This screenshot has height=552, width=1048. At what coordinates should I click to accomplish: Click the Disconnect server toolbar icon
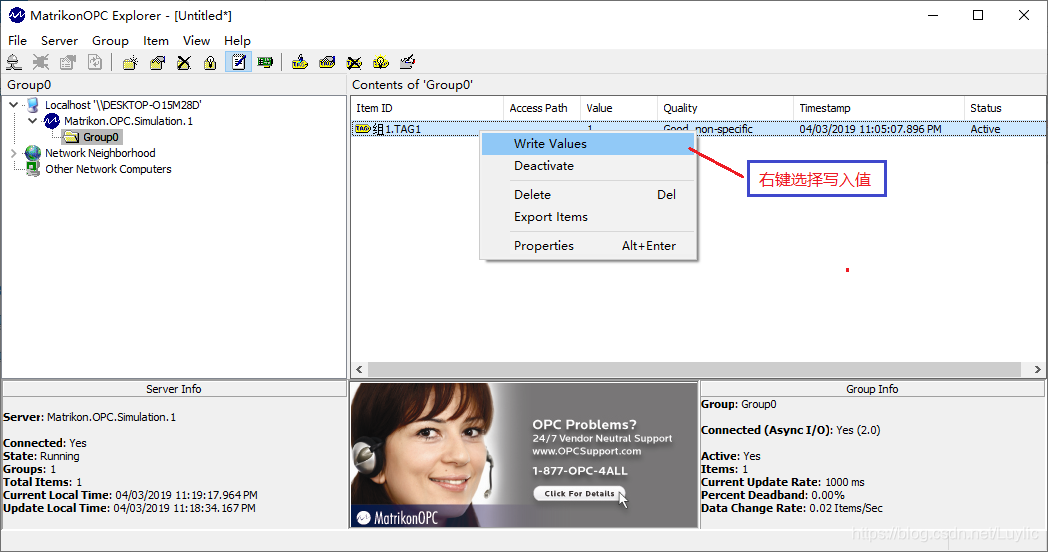point(41,62)
